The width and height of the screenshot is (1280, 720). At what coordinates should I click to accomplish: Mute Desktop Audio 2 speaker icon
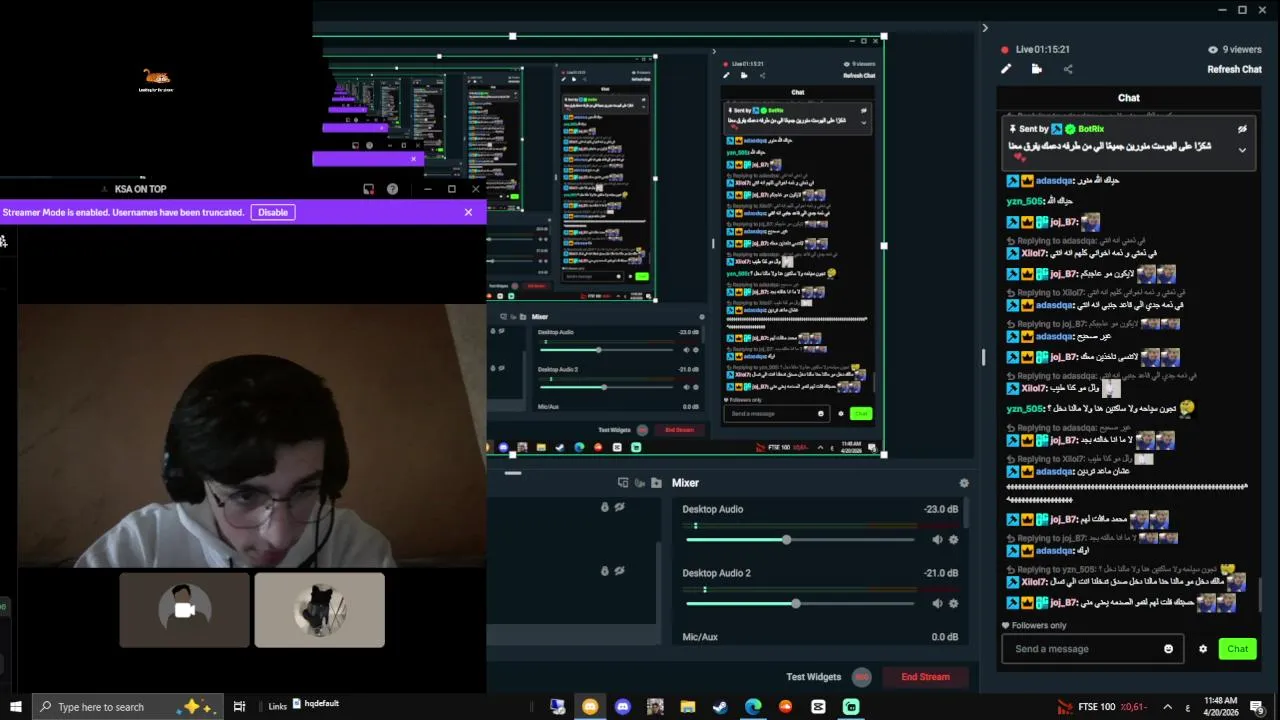tap(937, 604)
